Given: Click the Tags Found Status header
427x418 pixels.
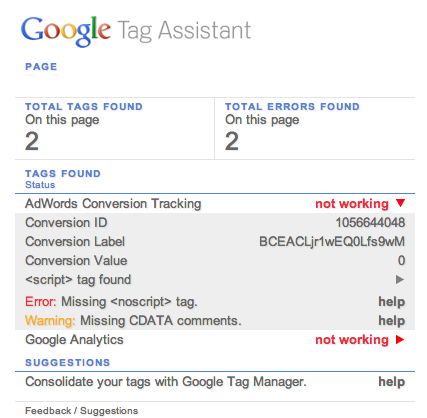Looking at the screenshot, I should (63, 178).
